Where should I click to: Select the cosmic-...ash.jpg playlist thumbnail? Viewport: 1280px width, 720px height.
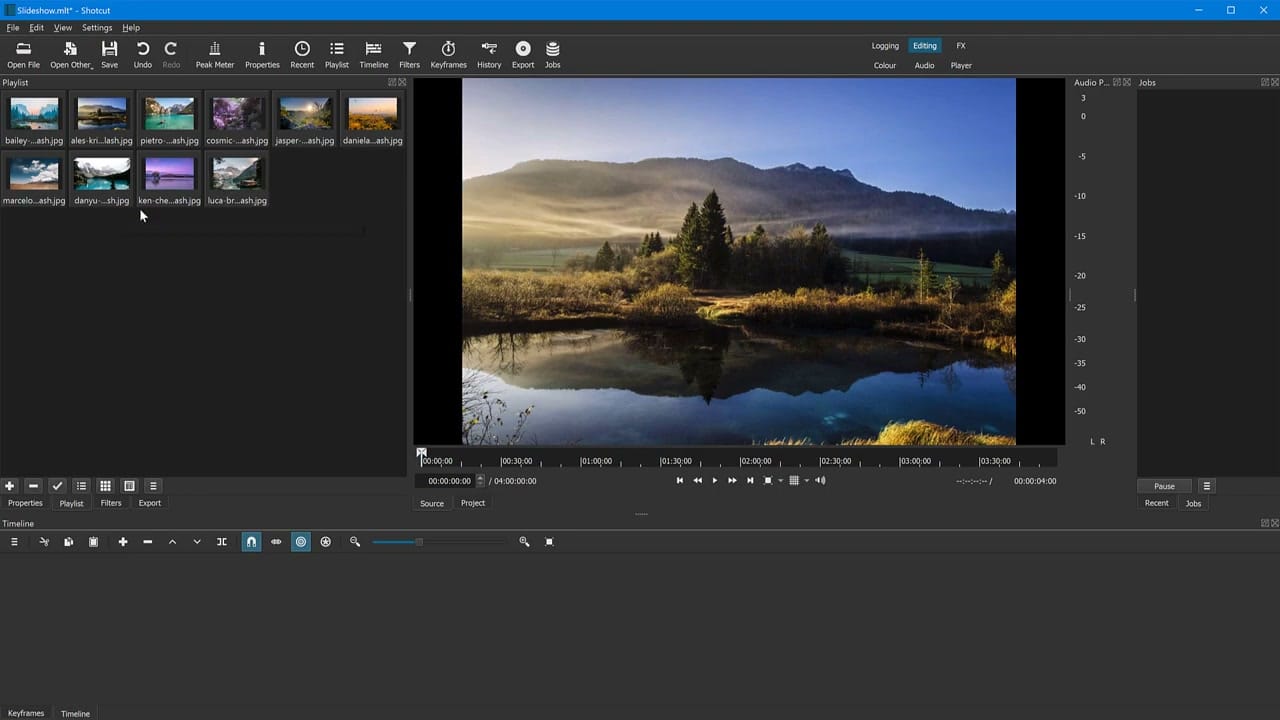236,113
